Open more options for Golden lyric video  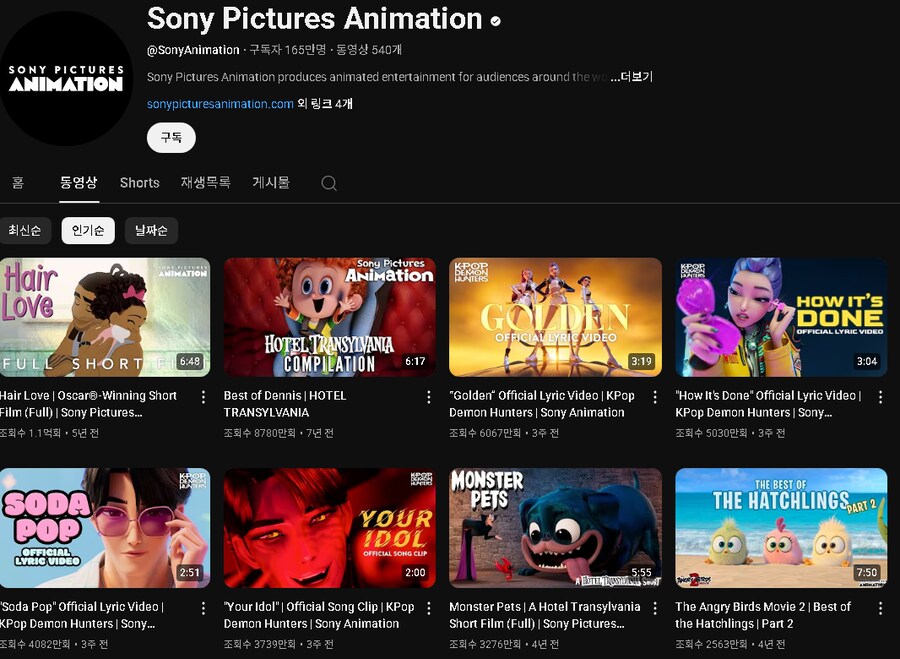click(x=655, y=397)
